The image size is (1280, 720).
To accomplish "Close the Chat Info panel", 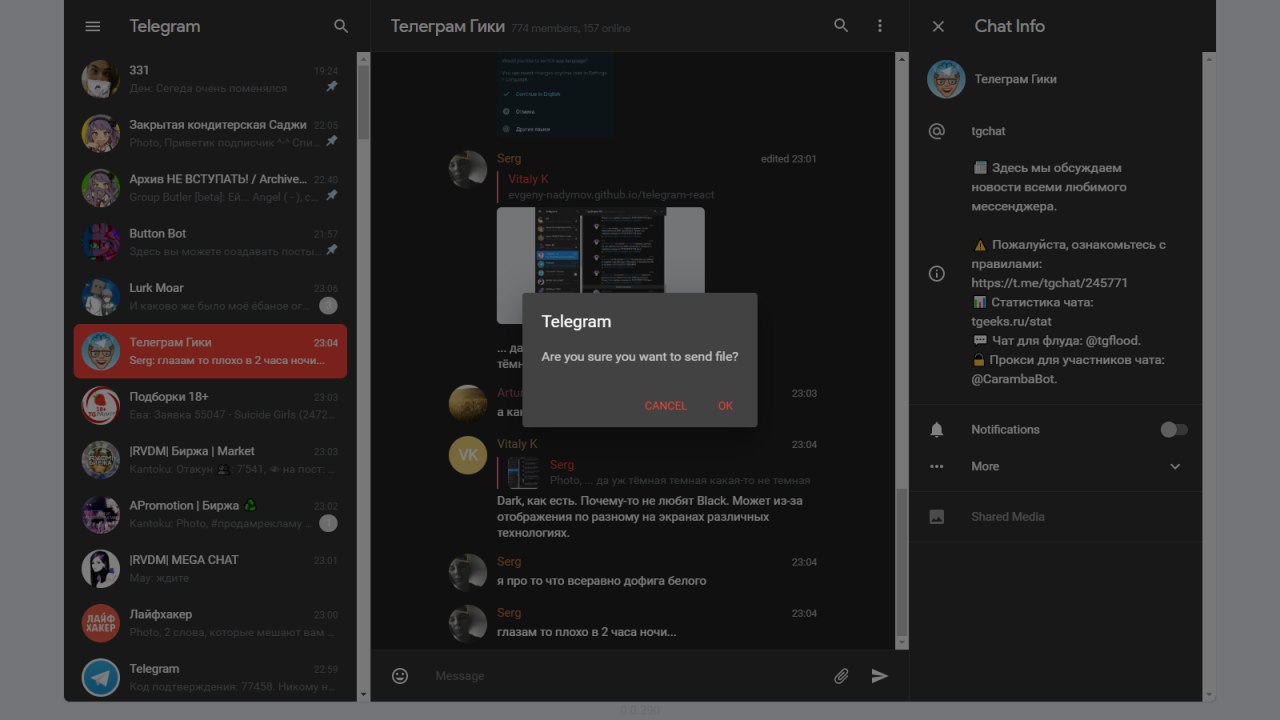I will point(938,27).
